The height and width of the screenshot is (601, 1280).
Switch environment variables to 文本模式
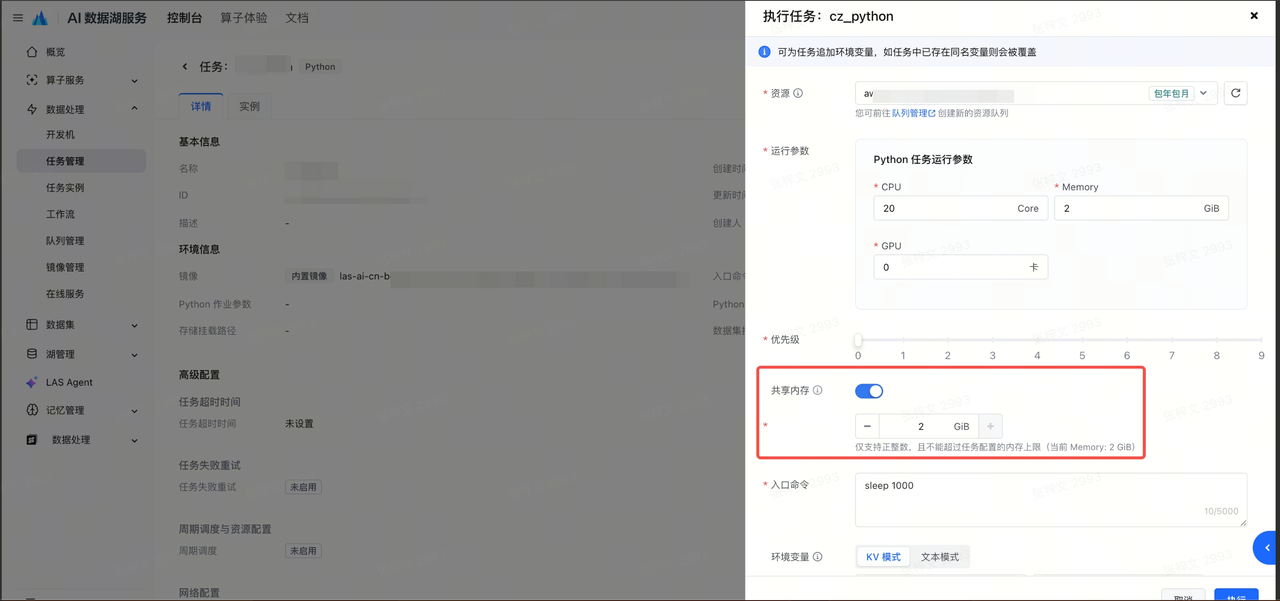point(939,557)
